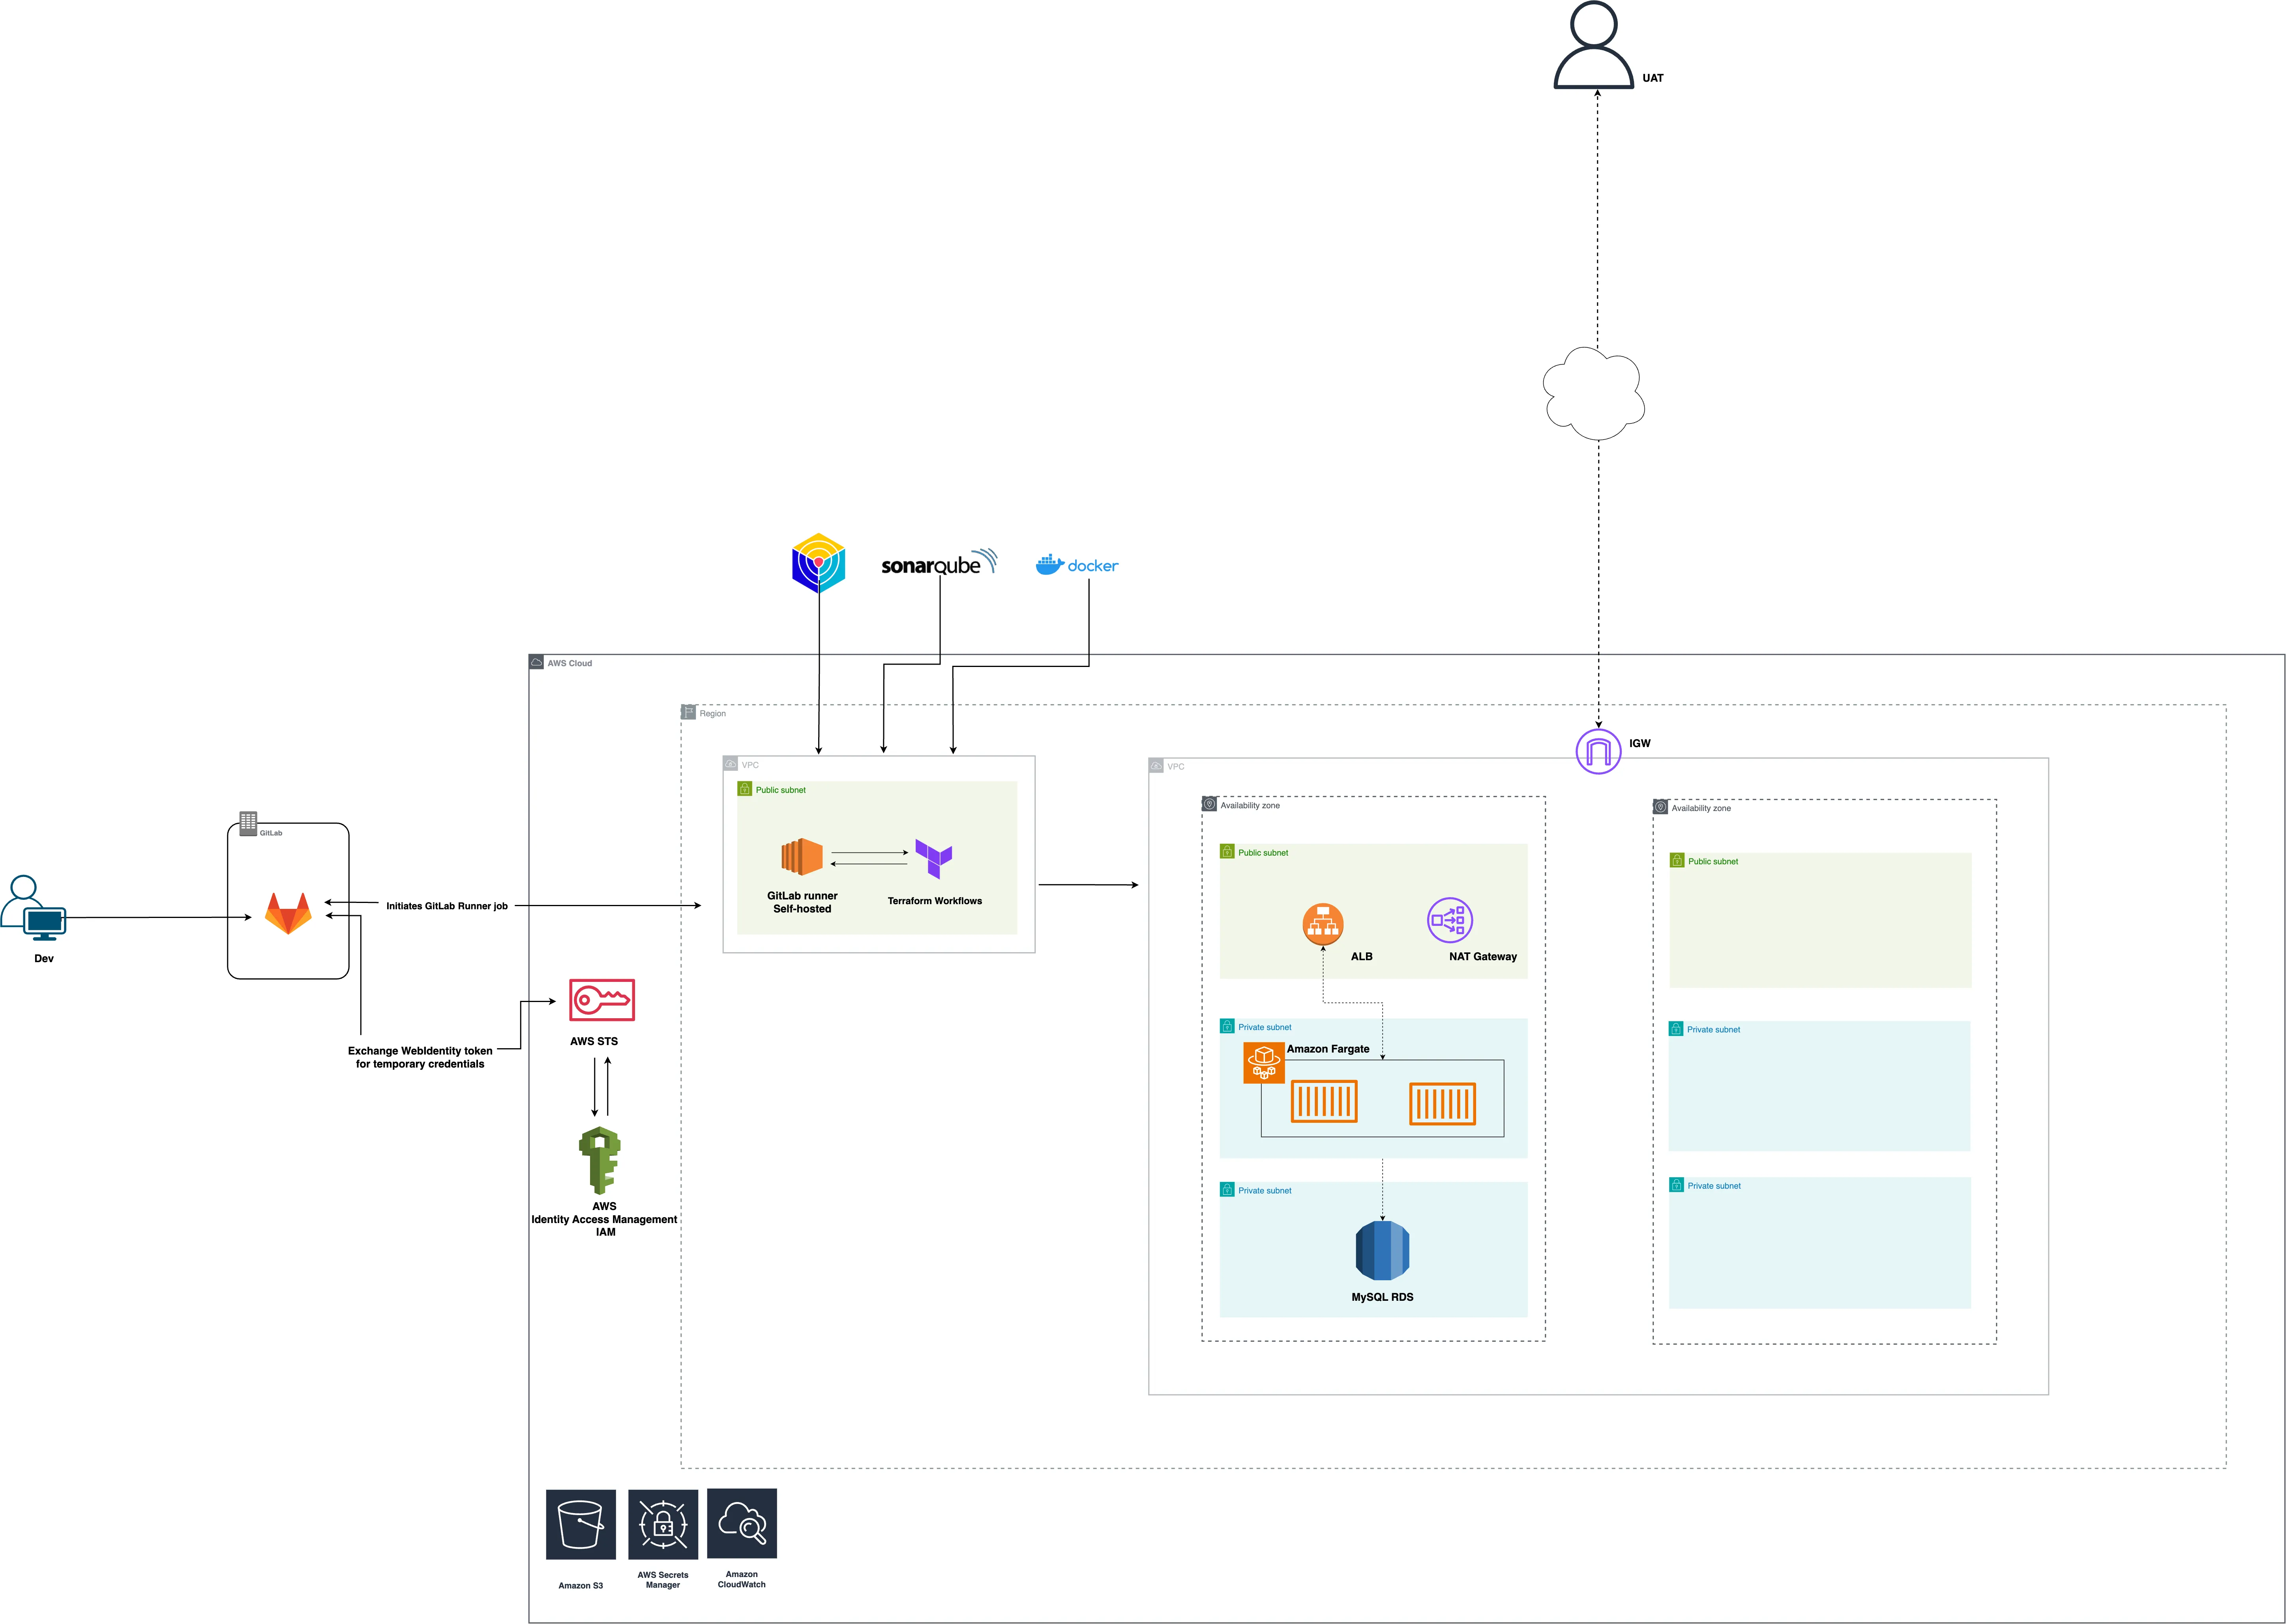2286x1624 pixels.
Task: Select the blue hexagon radar scanner icon
Action: point(818,563)
